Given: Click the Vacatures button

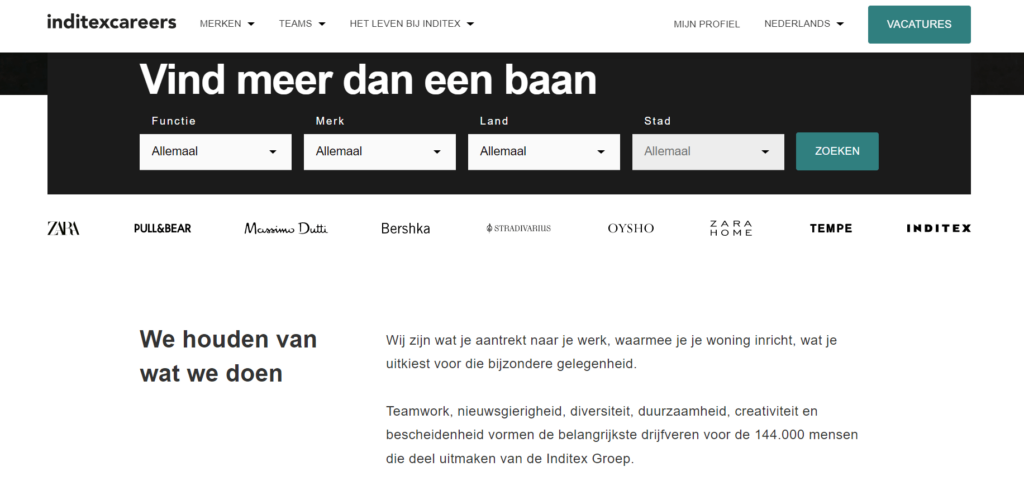Looking at the screenshot, I should [919, 25].
